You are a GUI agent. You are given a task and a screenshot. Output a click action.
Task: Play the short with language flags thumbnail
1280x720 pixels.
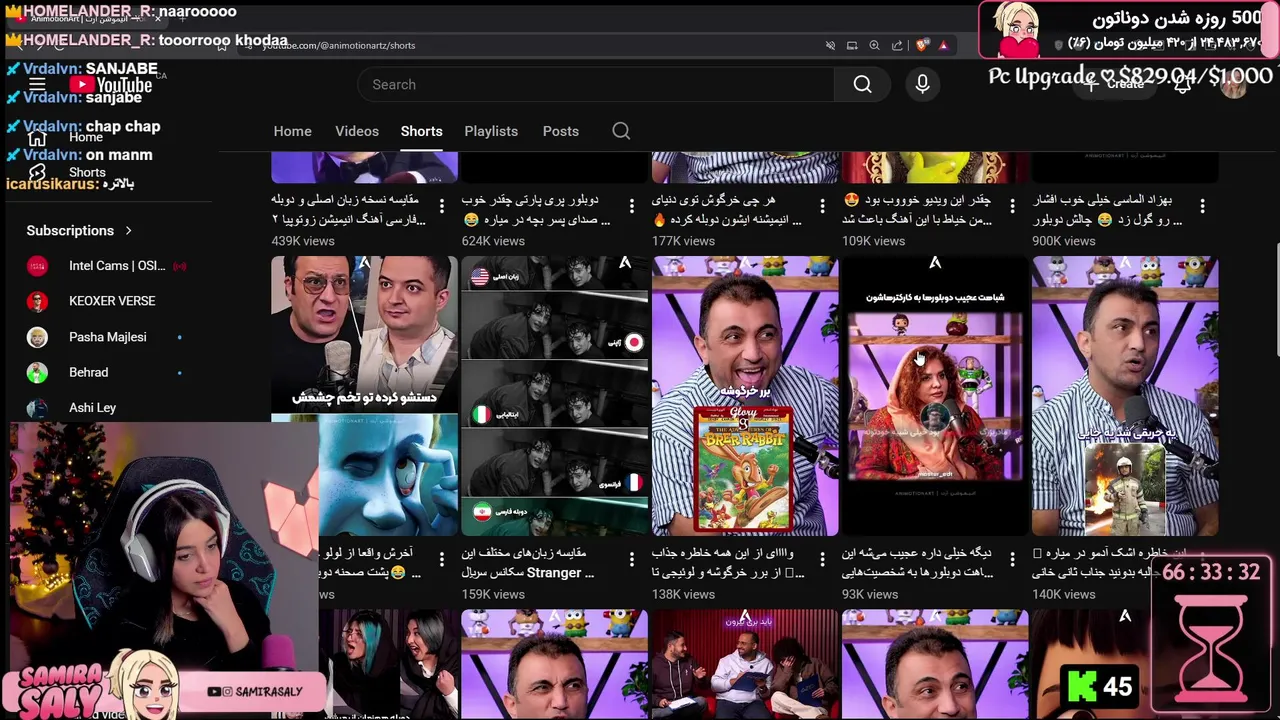(555, 396)
